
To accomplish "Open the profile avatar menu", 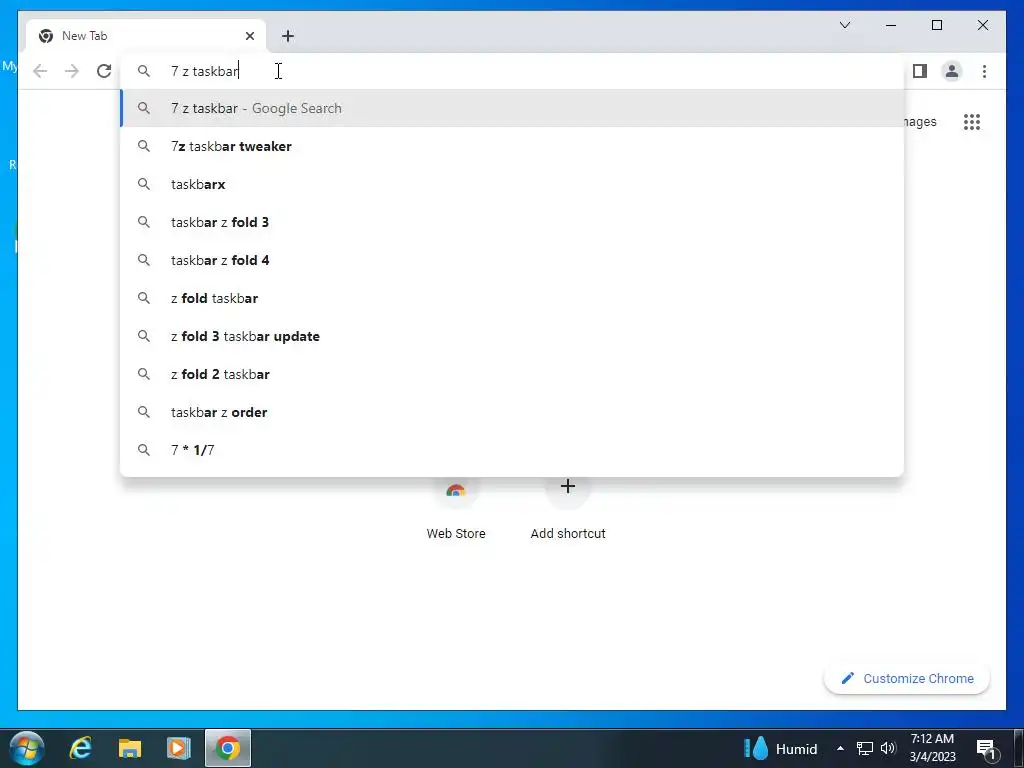I will click(x=952, y=71).
